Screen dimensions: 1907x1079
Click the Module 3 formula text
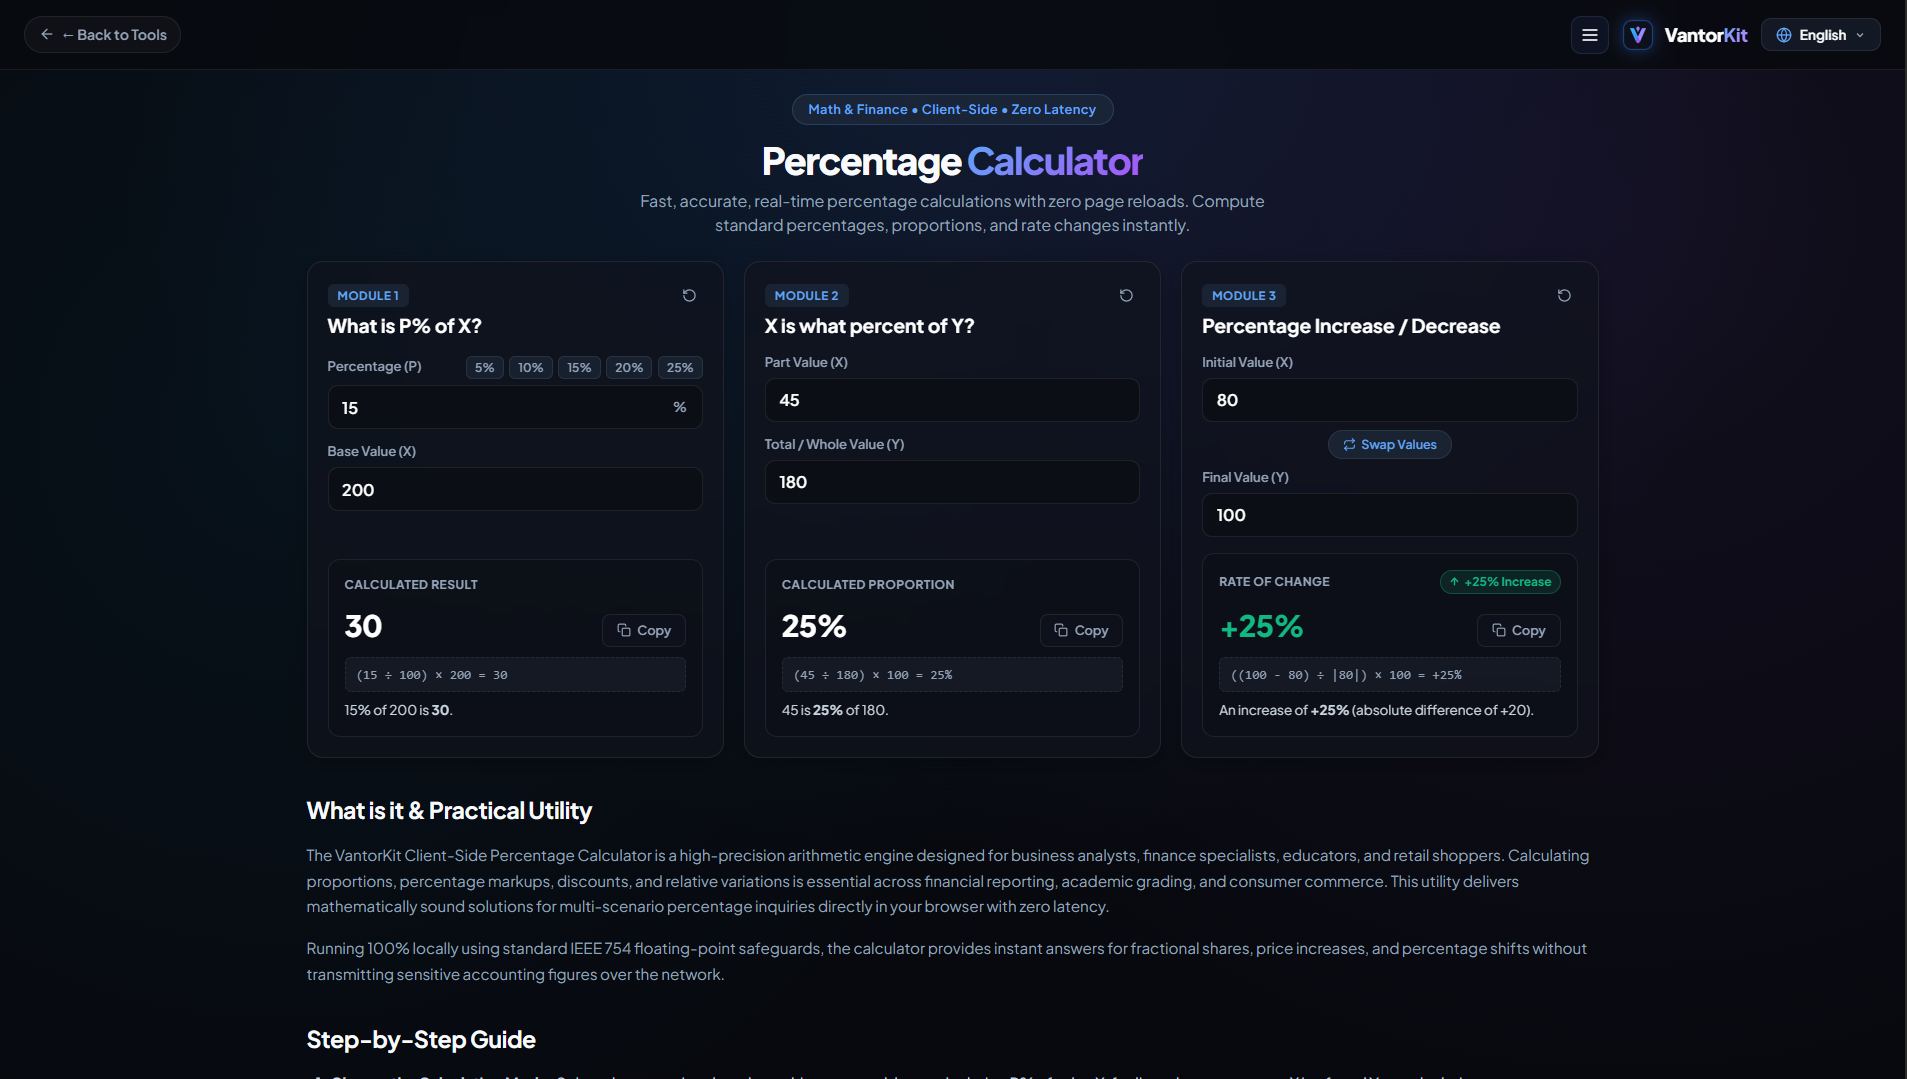1389,675
